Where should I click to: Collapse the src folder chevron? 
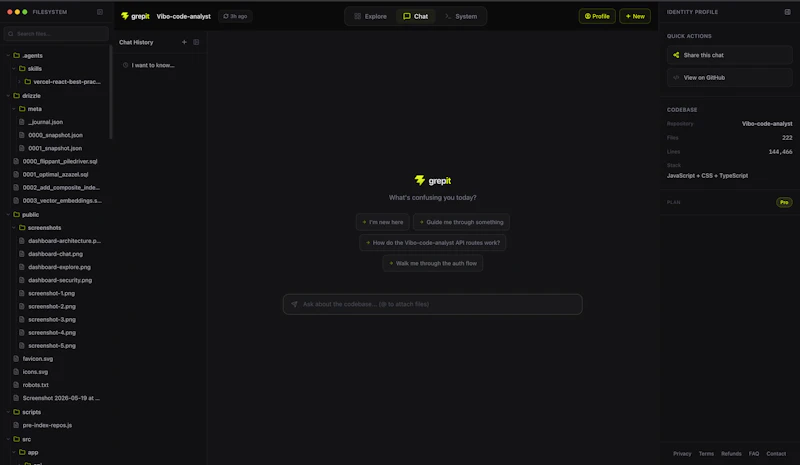click(8, 439)
